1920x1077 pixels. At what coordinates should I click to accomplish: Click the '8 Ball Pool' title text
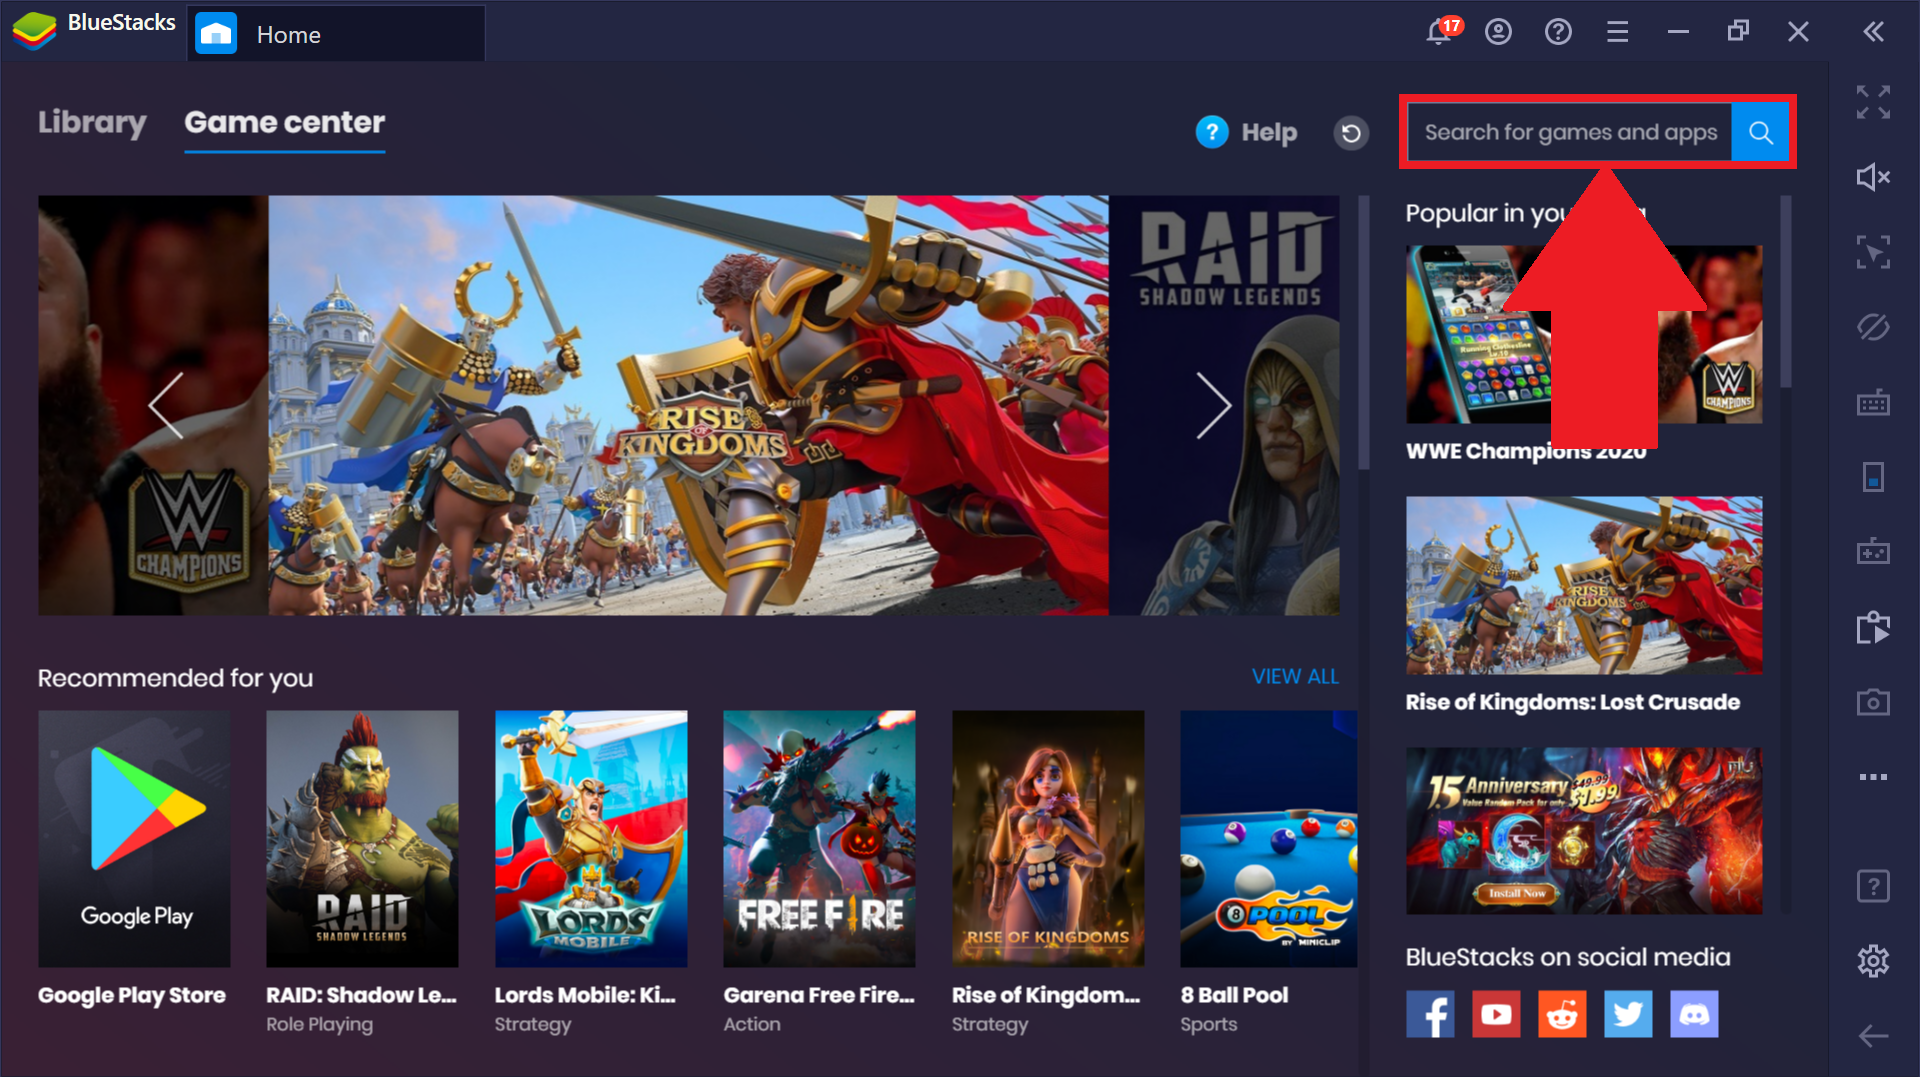coord(1234,995)
